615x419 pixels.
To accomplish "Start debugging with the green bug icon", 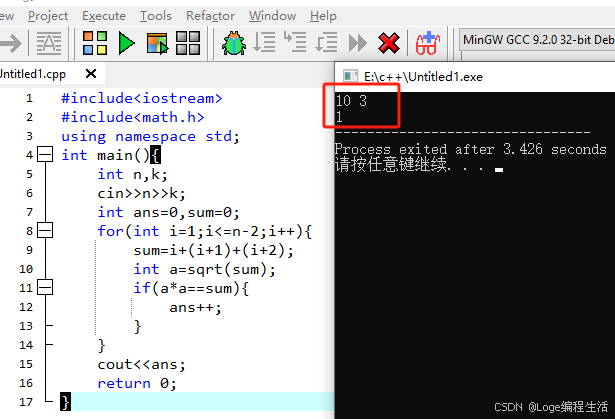I will pyautogui.click(x=234, y=43).
